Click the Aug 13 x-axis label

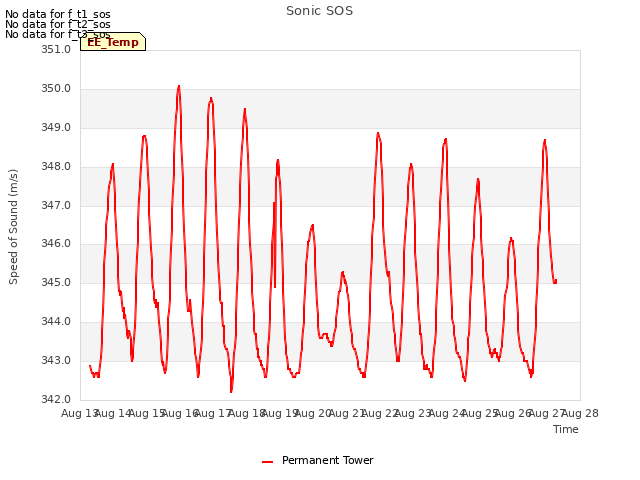pos(79,413)
